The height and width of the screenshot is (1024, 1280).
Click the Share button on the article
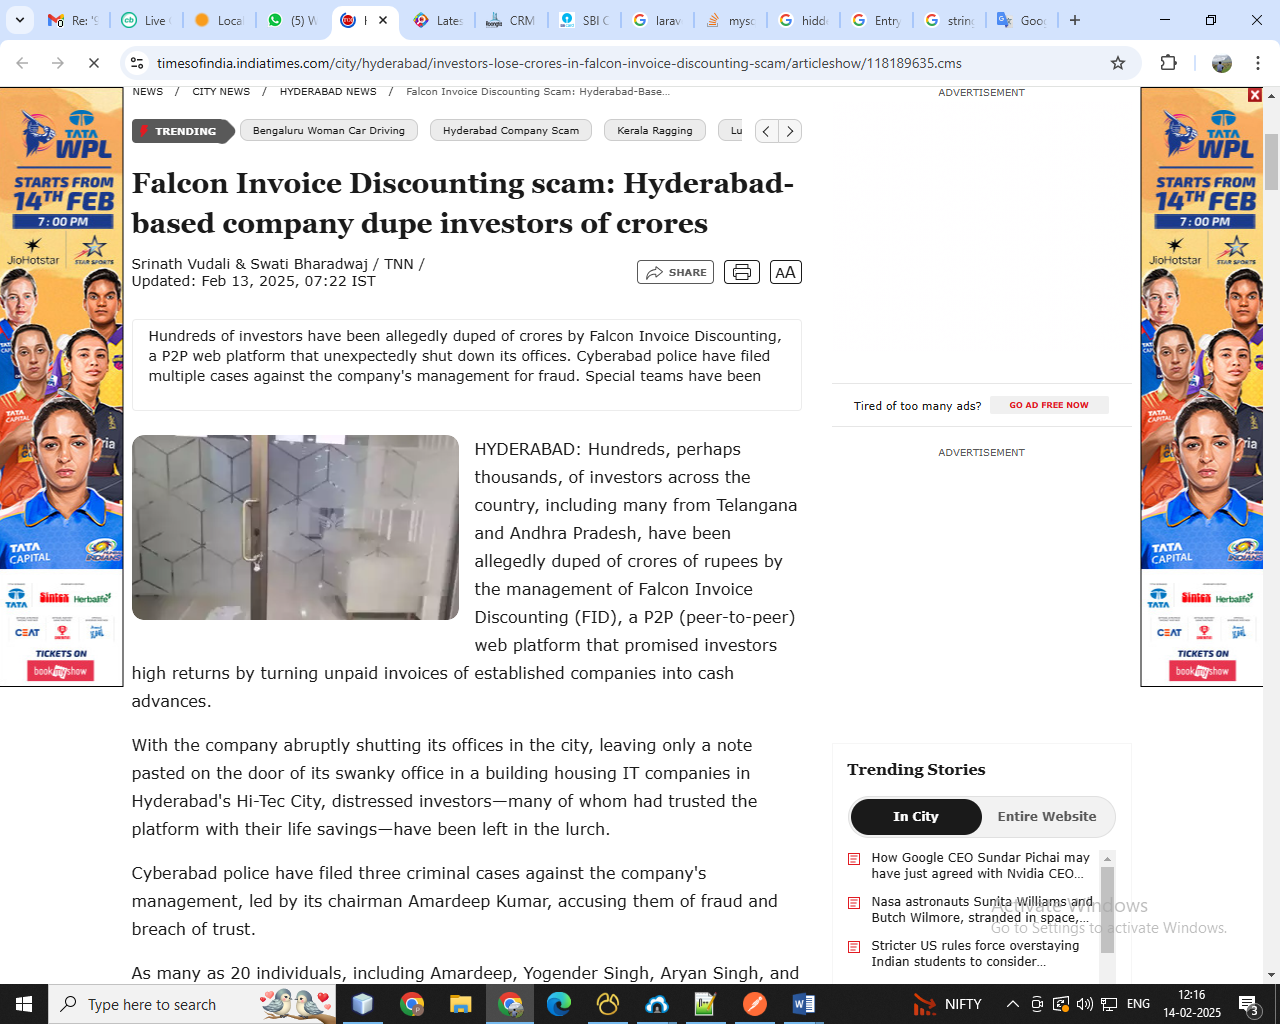point(675,272)
